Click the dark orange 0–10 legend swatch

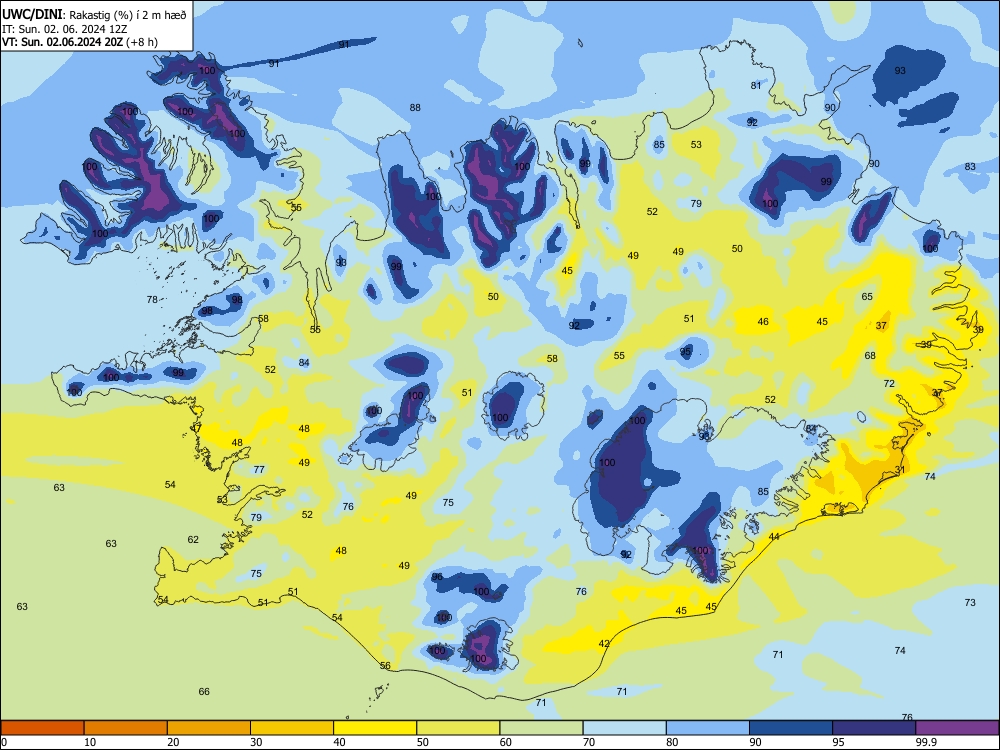[42, 728]
